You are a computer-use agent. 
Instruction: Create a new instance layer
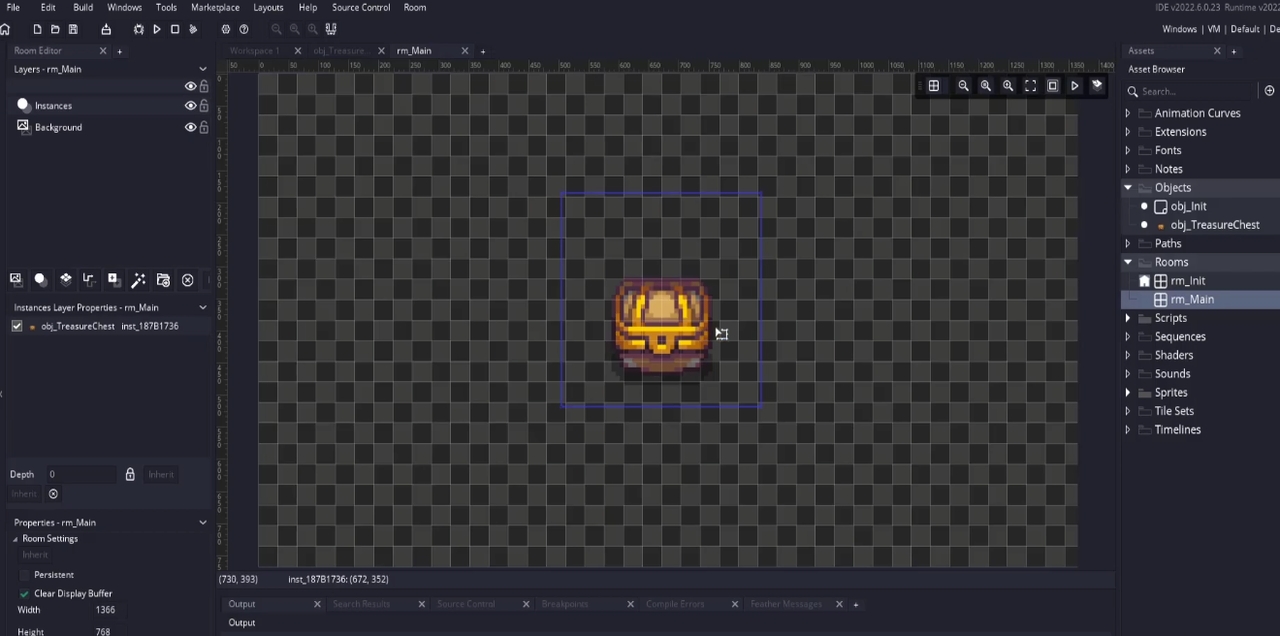pos(40,280)
